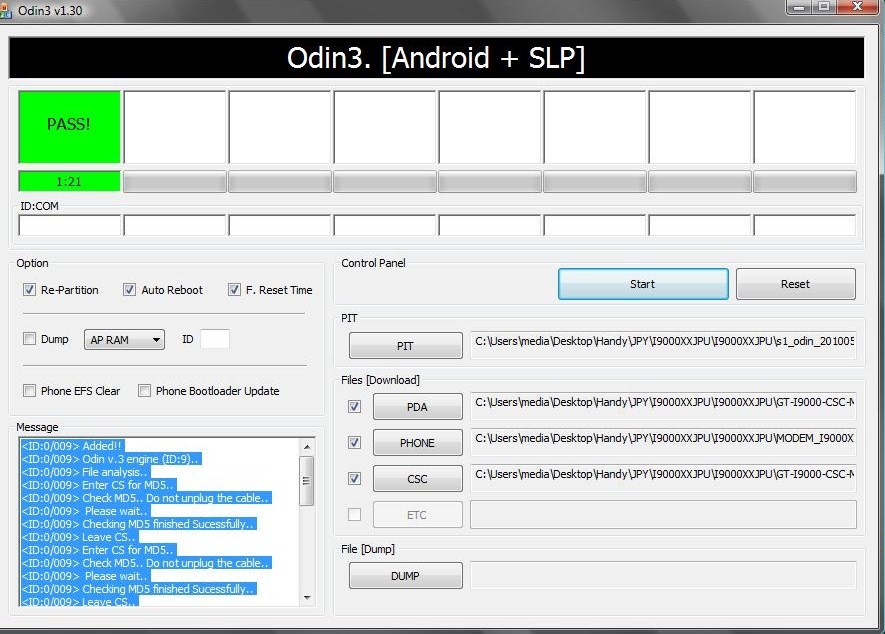Click the Odin3 application icon in title bar
Viewport: 885px width, 634px height.
click(5, 10)
